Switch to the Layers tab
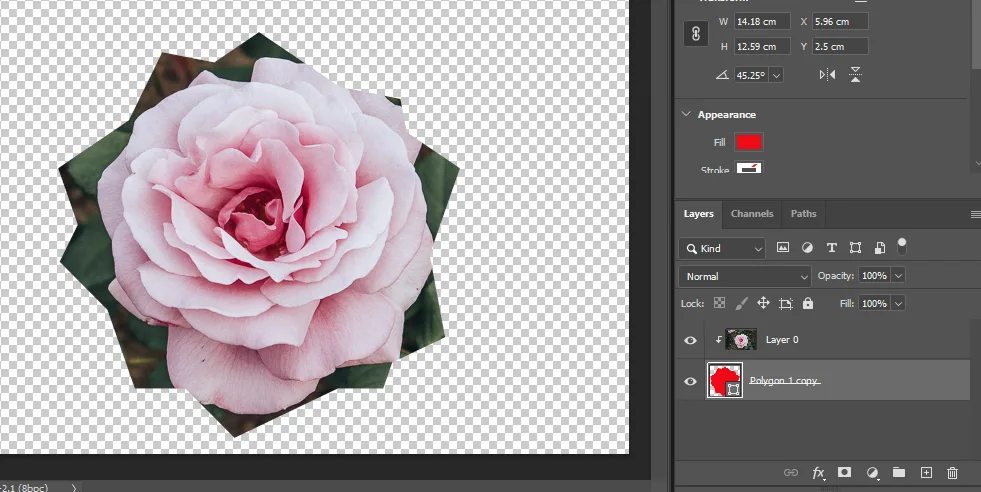981x492 pixels. [698, 213]
